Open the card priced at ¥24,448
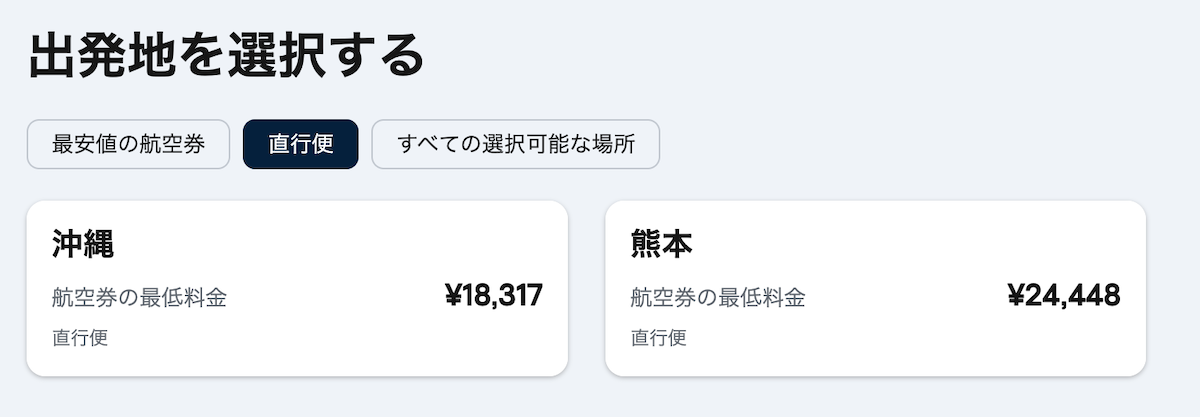1200x417 pixels. point(875,288)
